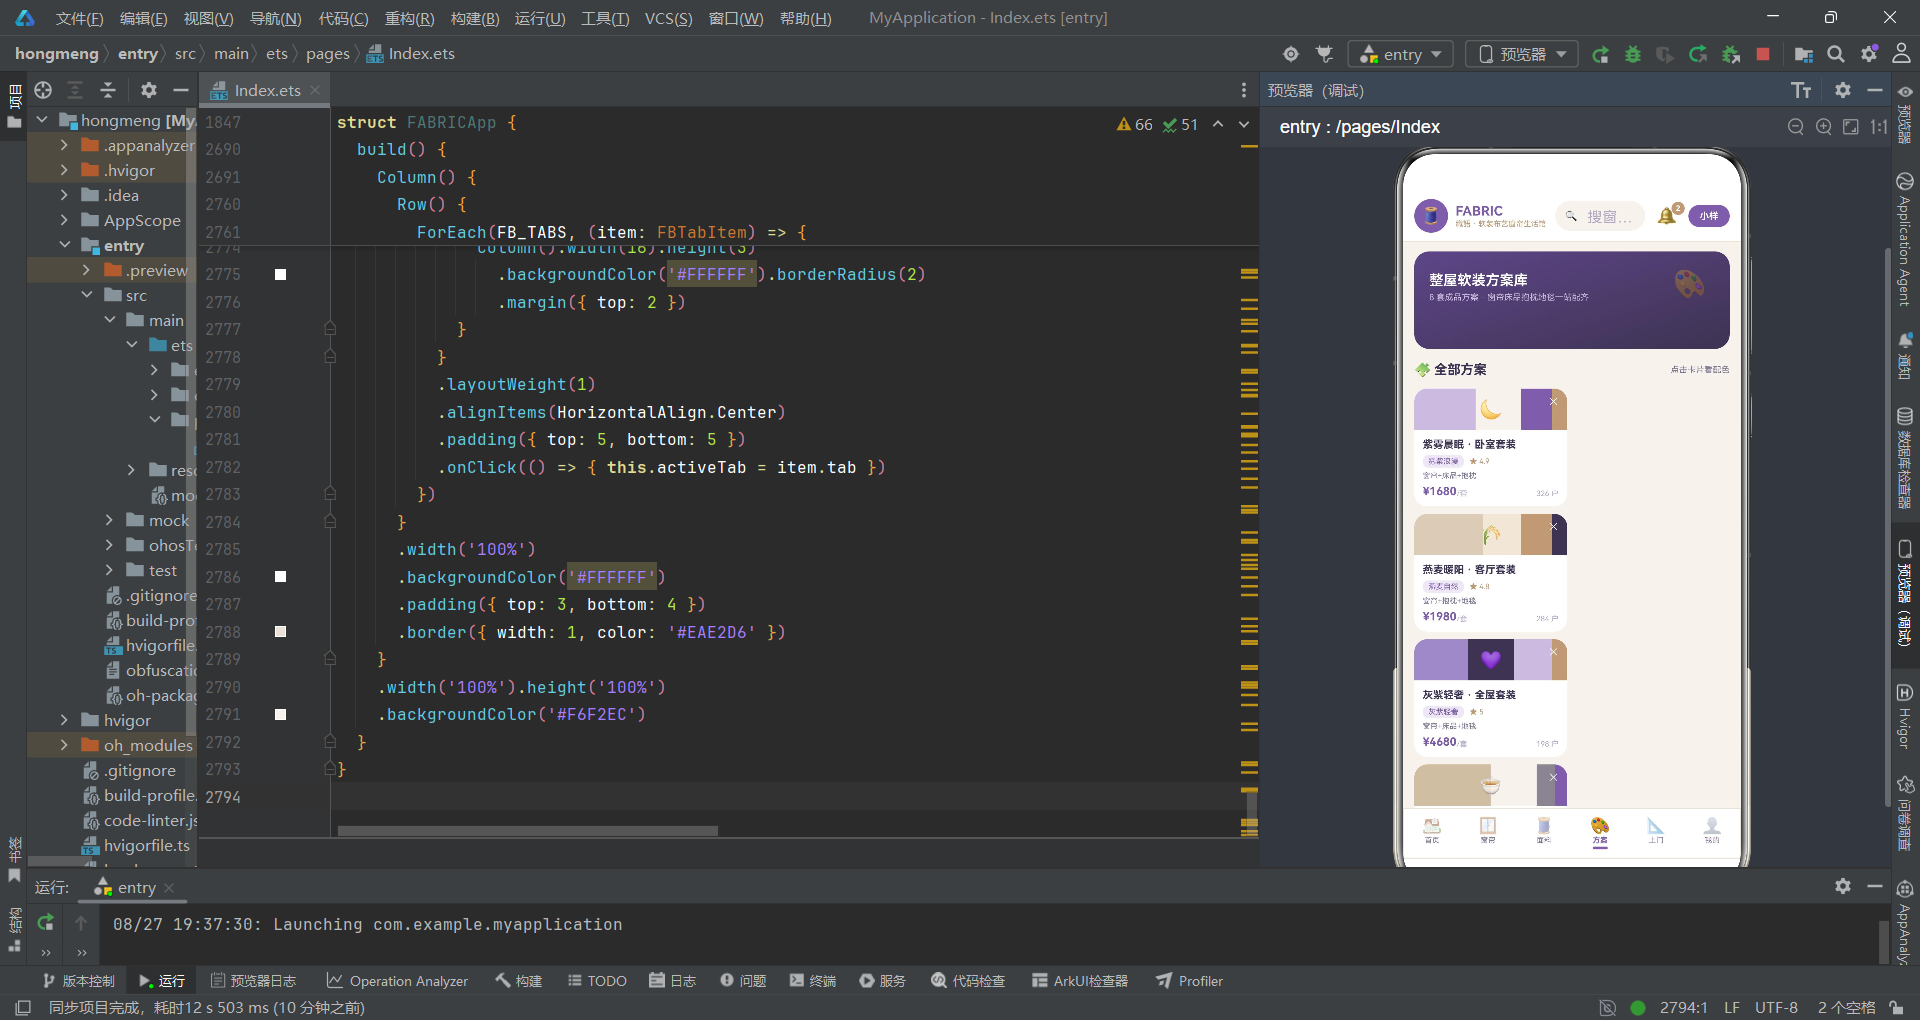This screenshot has width=1920, height=1020.
Task: Open the Profiler tool tab
Action: click(1190, 981)
